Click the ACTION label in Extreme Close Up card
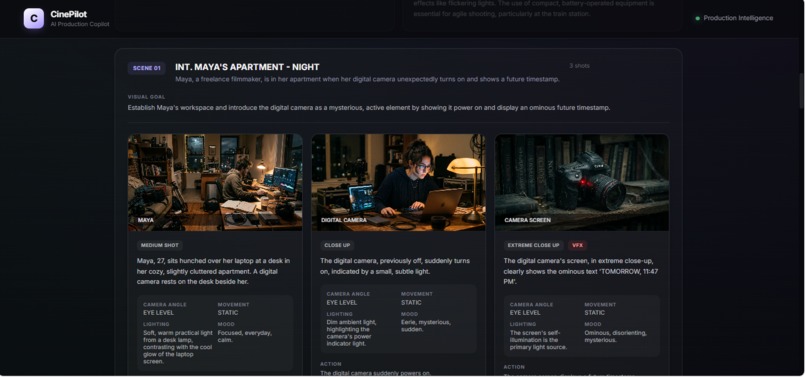This screenshot has height=377, width=806. [x=514, y=367]
